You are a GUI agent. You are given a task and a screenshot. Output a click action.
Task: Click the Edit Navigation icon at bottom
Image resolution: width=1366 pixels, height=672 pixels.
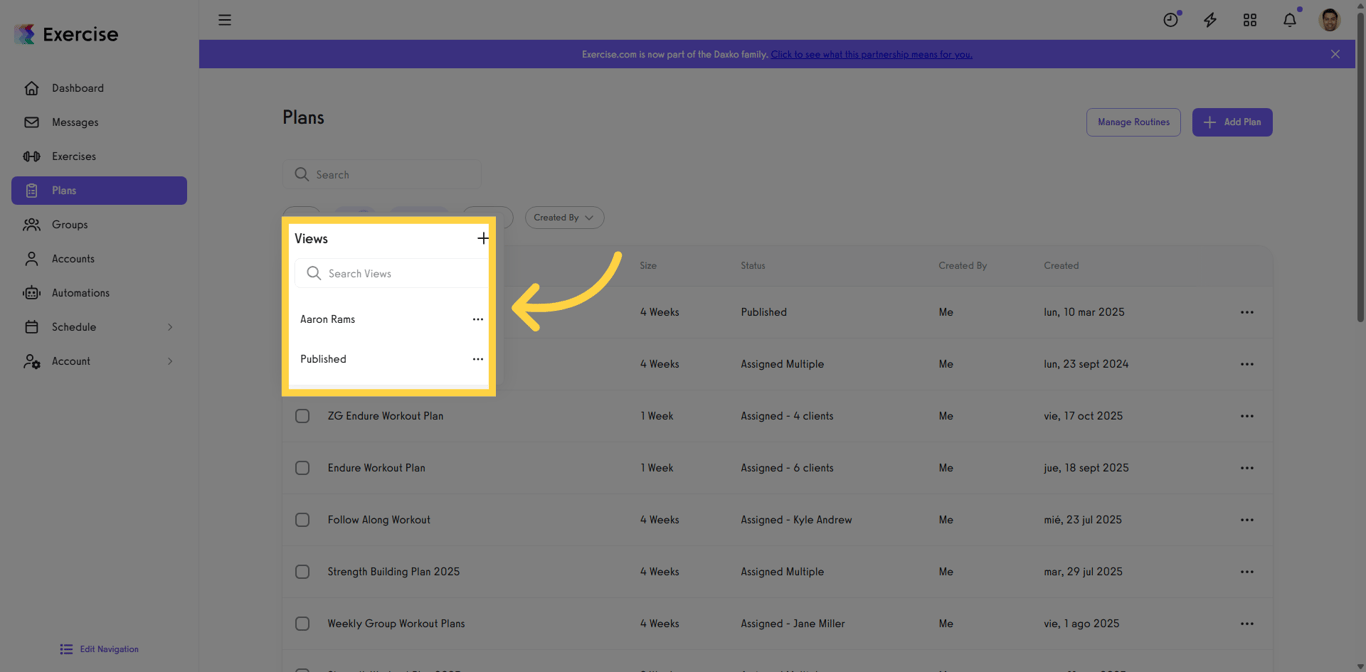[66, 648]
